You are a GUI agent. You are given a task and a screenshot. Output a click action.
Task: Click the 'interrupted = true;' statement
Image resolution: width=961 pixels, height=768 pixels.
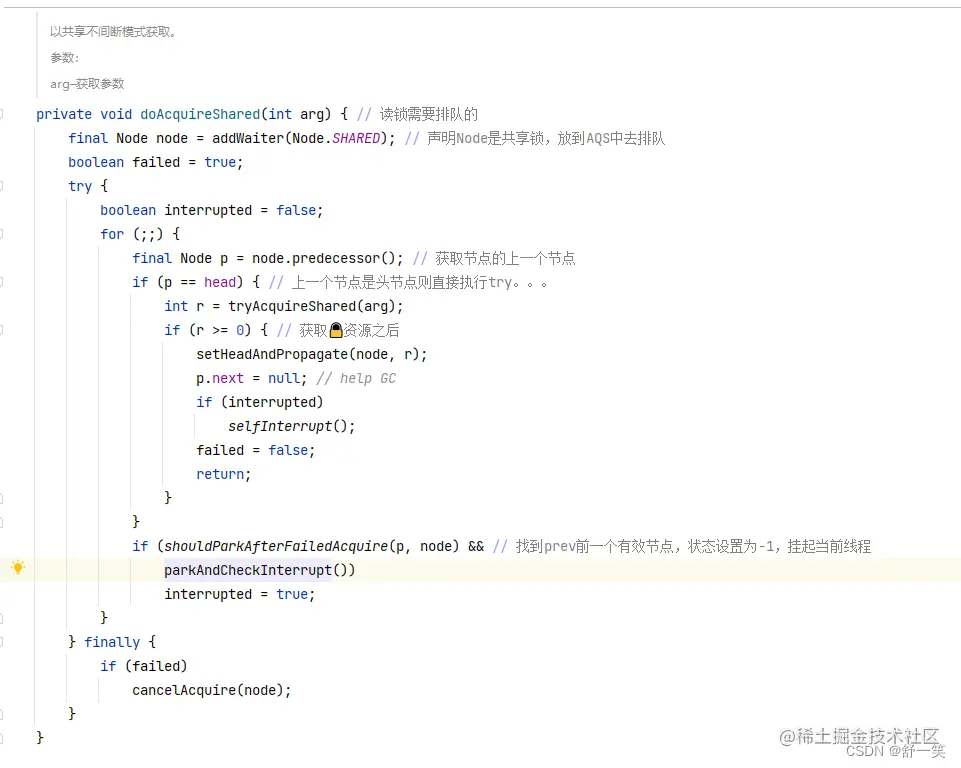pyautogui.click(x=240, y=594)
